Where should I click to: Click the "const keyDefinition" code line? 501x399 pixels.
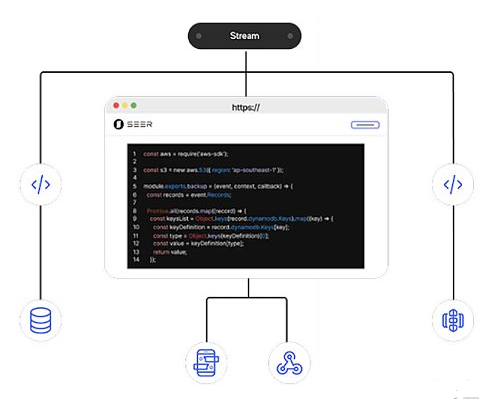(x=221, y=227)
